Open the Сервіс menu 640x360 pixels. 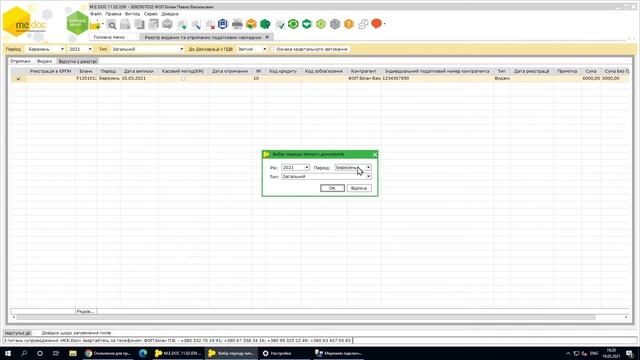pos(151,13)
